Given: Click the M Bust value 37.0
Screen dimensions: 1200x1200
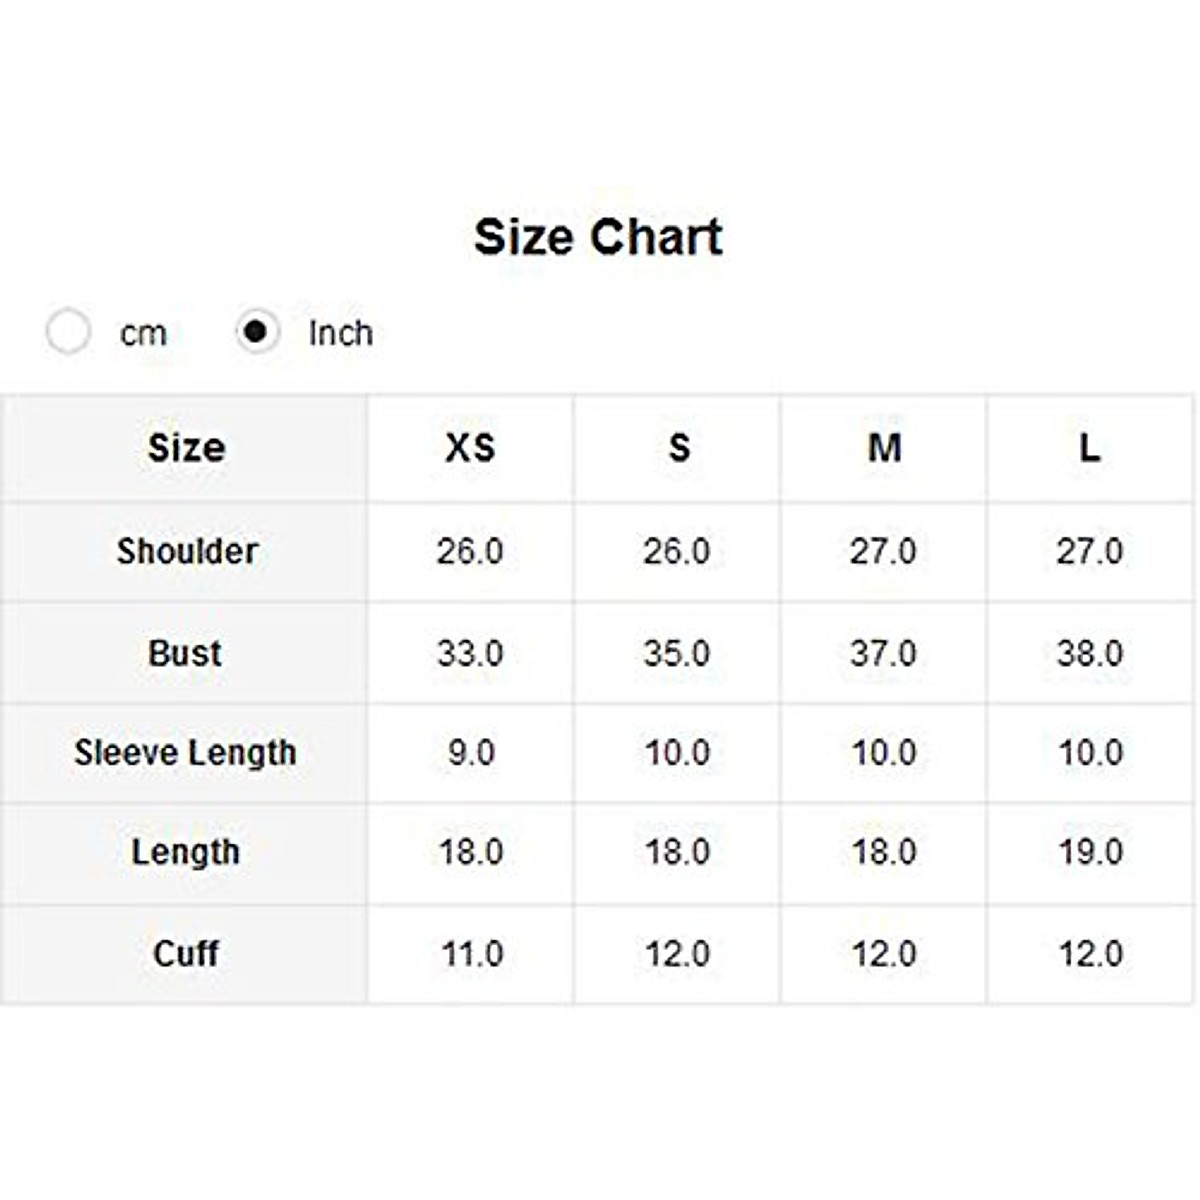Looking at the screenshot, I should coord(883,653).
